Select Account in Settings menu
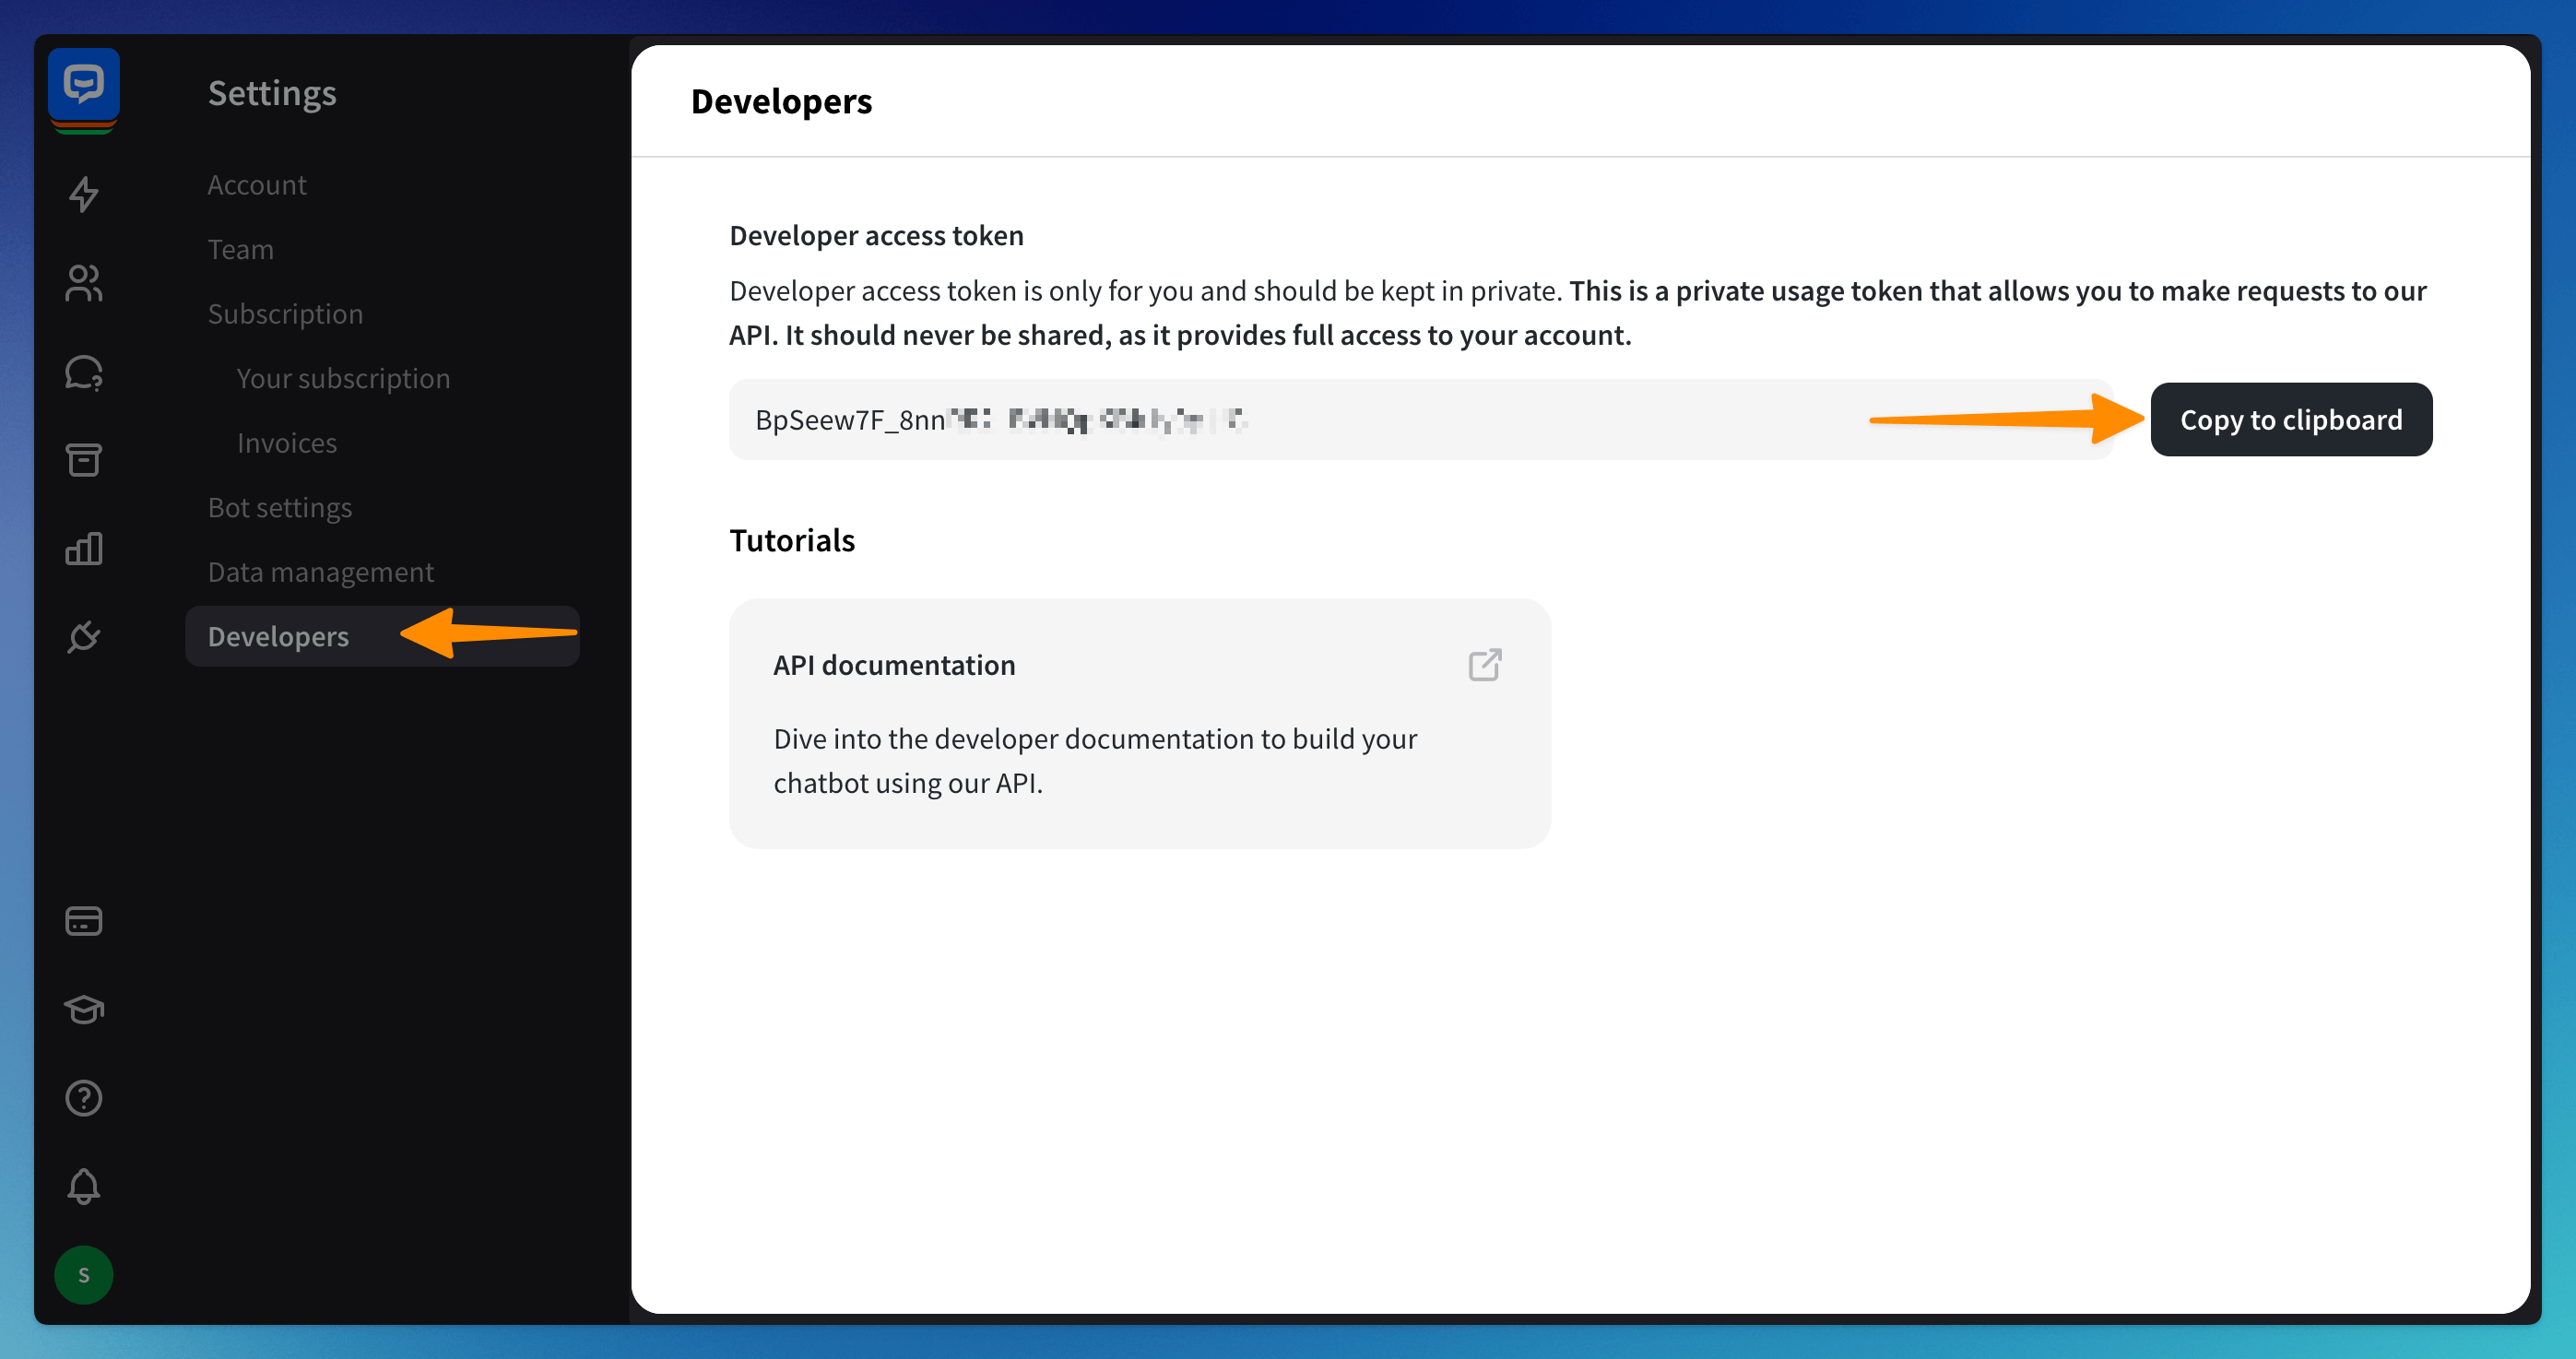Image resolution: width=2576 pixels, height=1359 pixels. 257,185
